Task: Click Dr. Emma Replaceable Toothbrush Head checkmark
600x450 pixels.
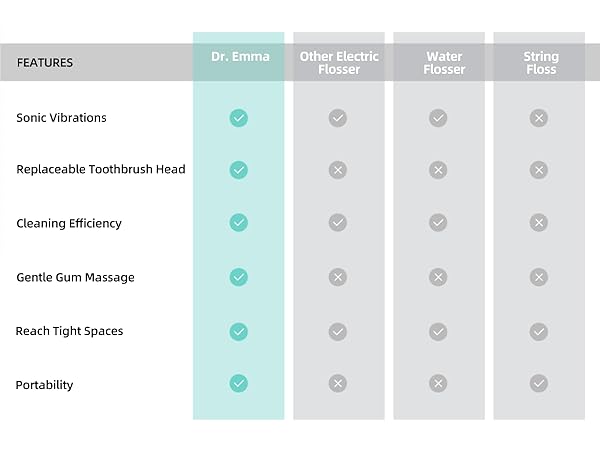Action: pos(238,170)
